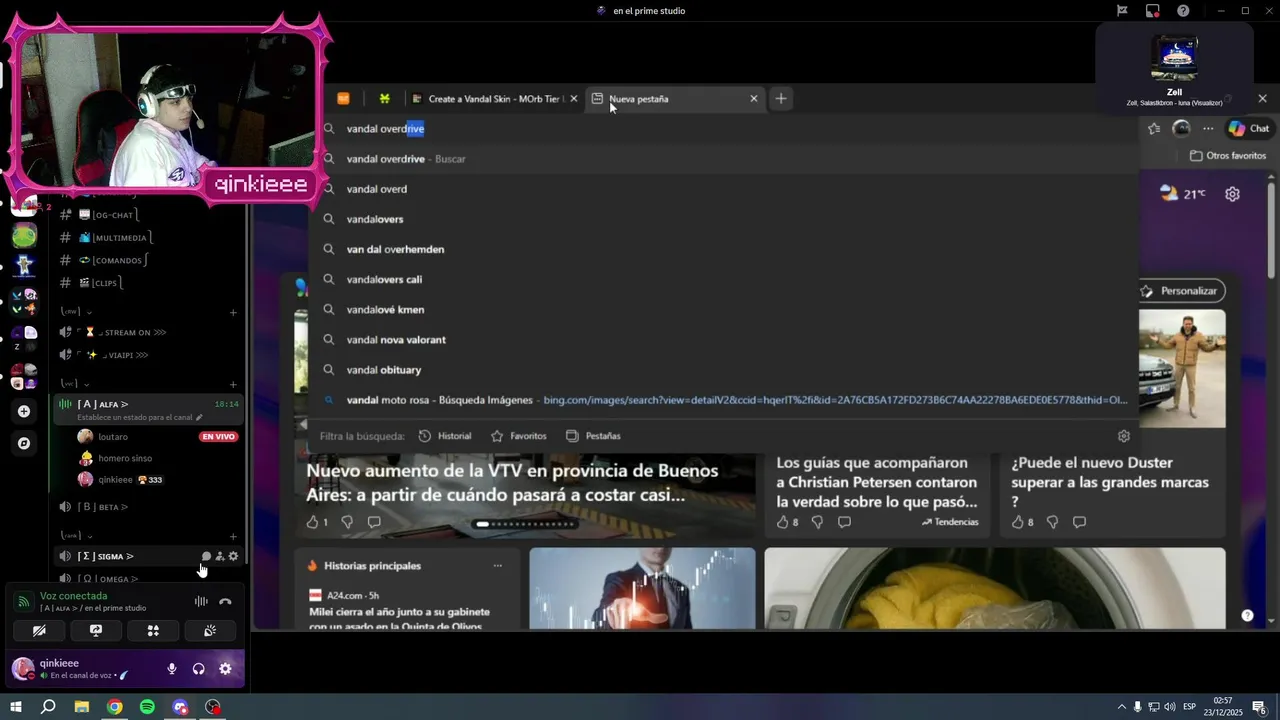The width and height of the screenshot is (1280, 720).
Task: Show hidden system tray icons
Action: (x=1121, y=707)
